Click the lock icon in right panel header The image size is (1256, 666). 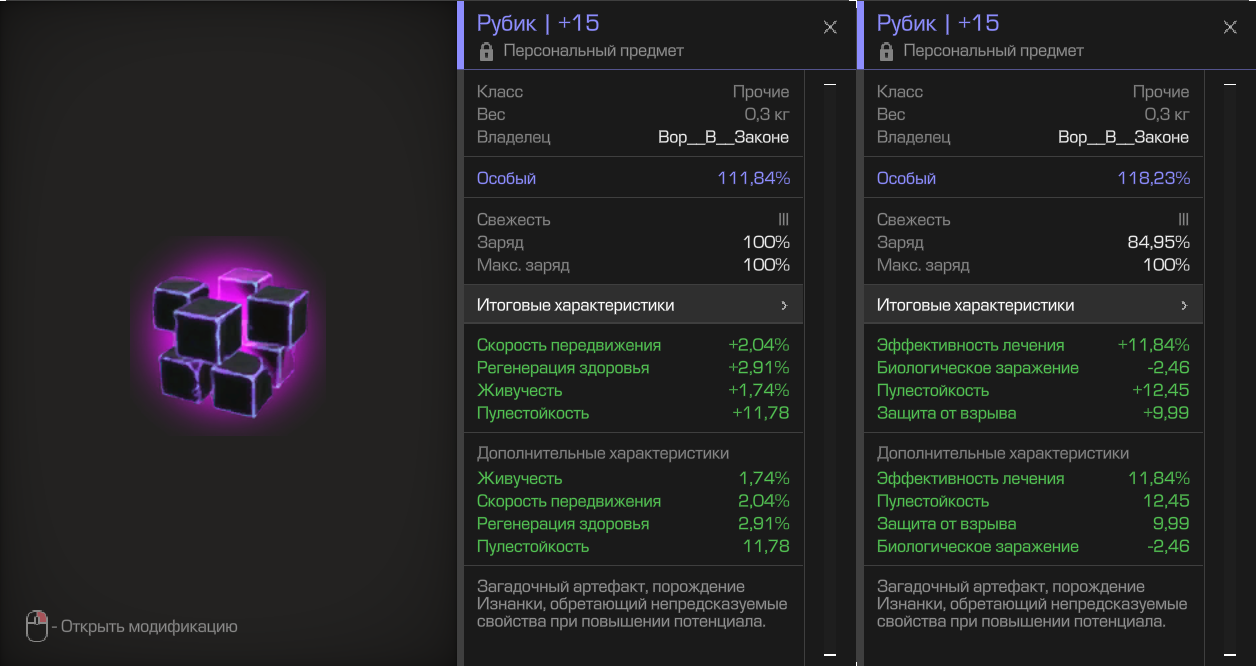click(x=886, y=51)
